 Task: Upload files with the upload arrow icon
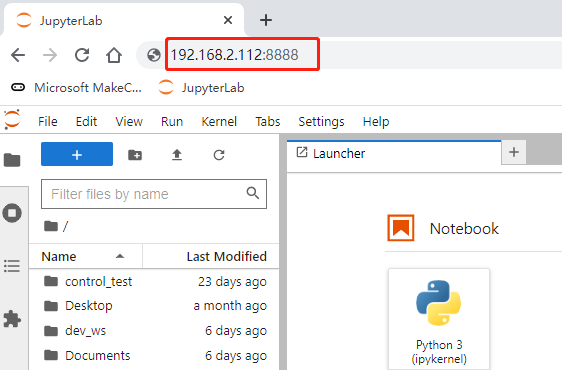click(177, 155)
